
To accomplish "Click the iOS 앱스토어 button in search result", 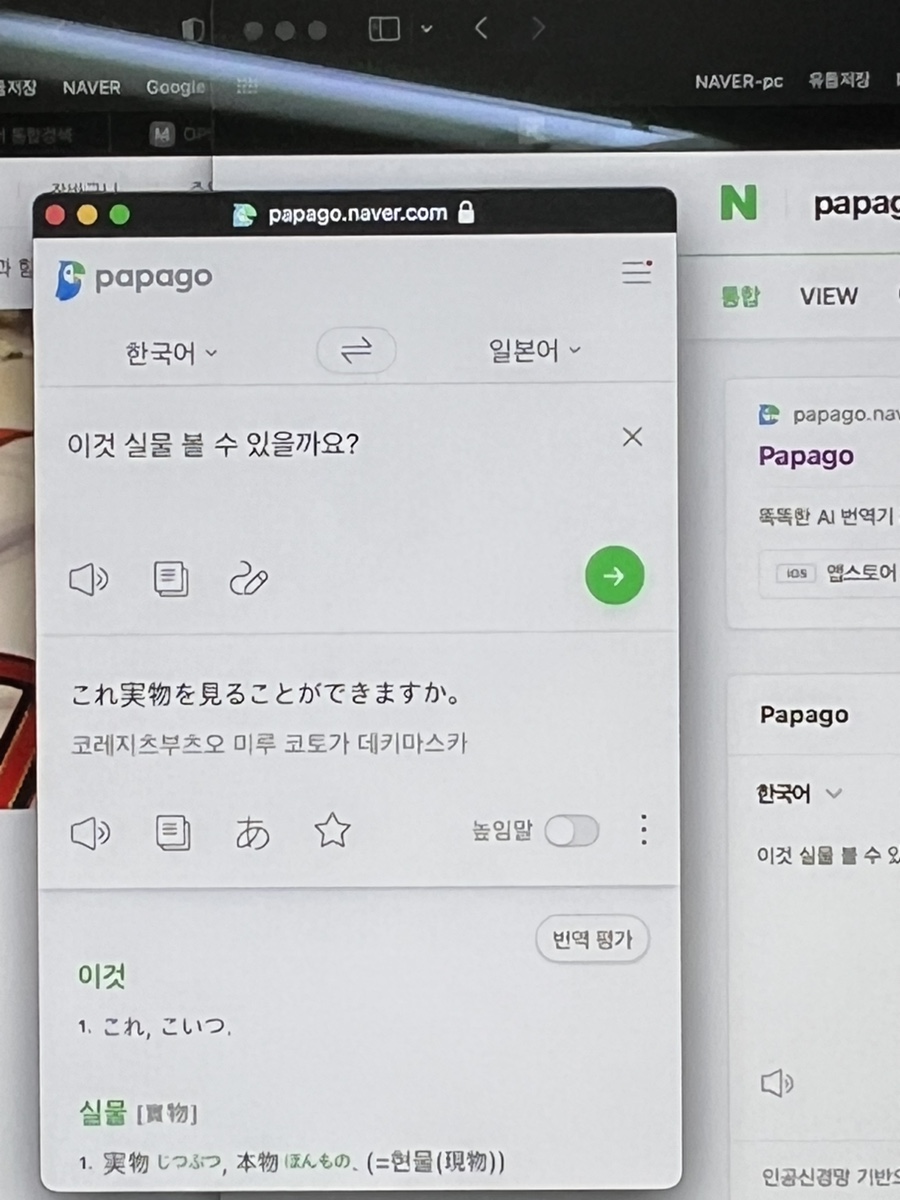I will tap(836, 574).
